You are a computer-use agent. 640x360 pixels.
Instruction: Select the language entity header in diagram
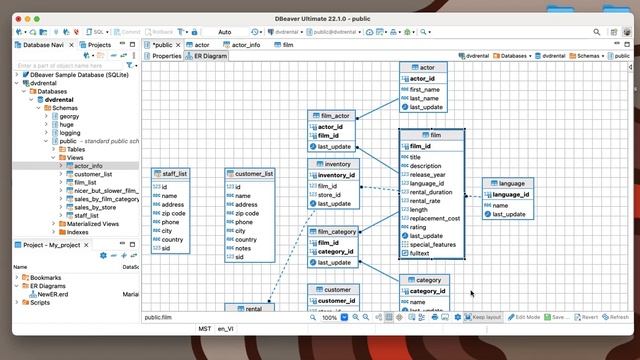pos(508,183)
